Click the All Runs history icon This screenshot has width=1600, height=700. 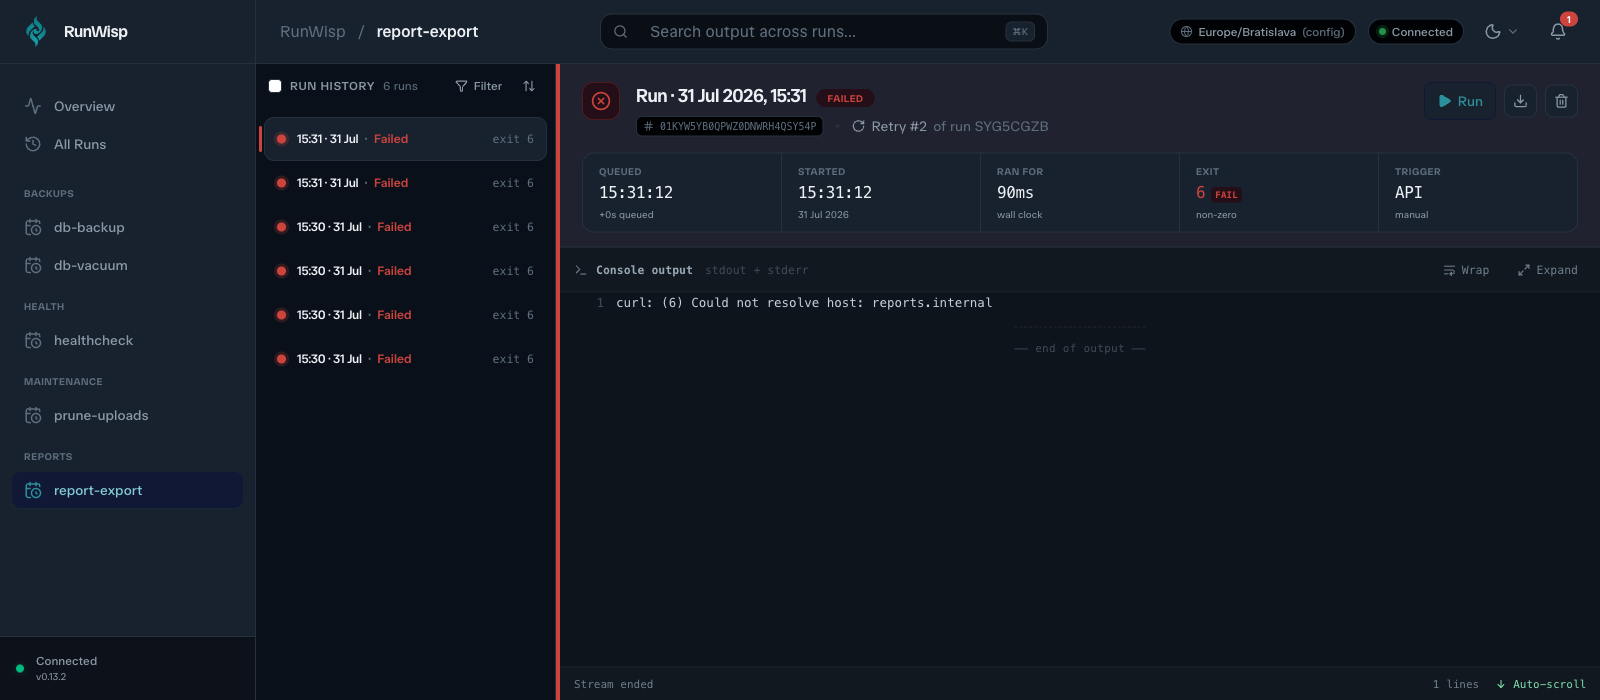(33, 144)
